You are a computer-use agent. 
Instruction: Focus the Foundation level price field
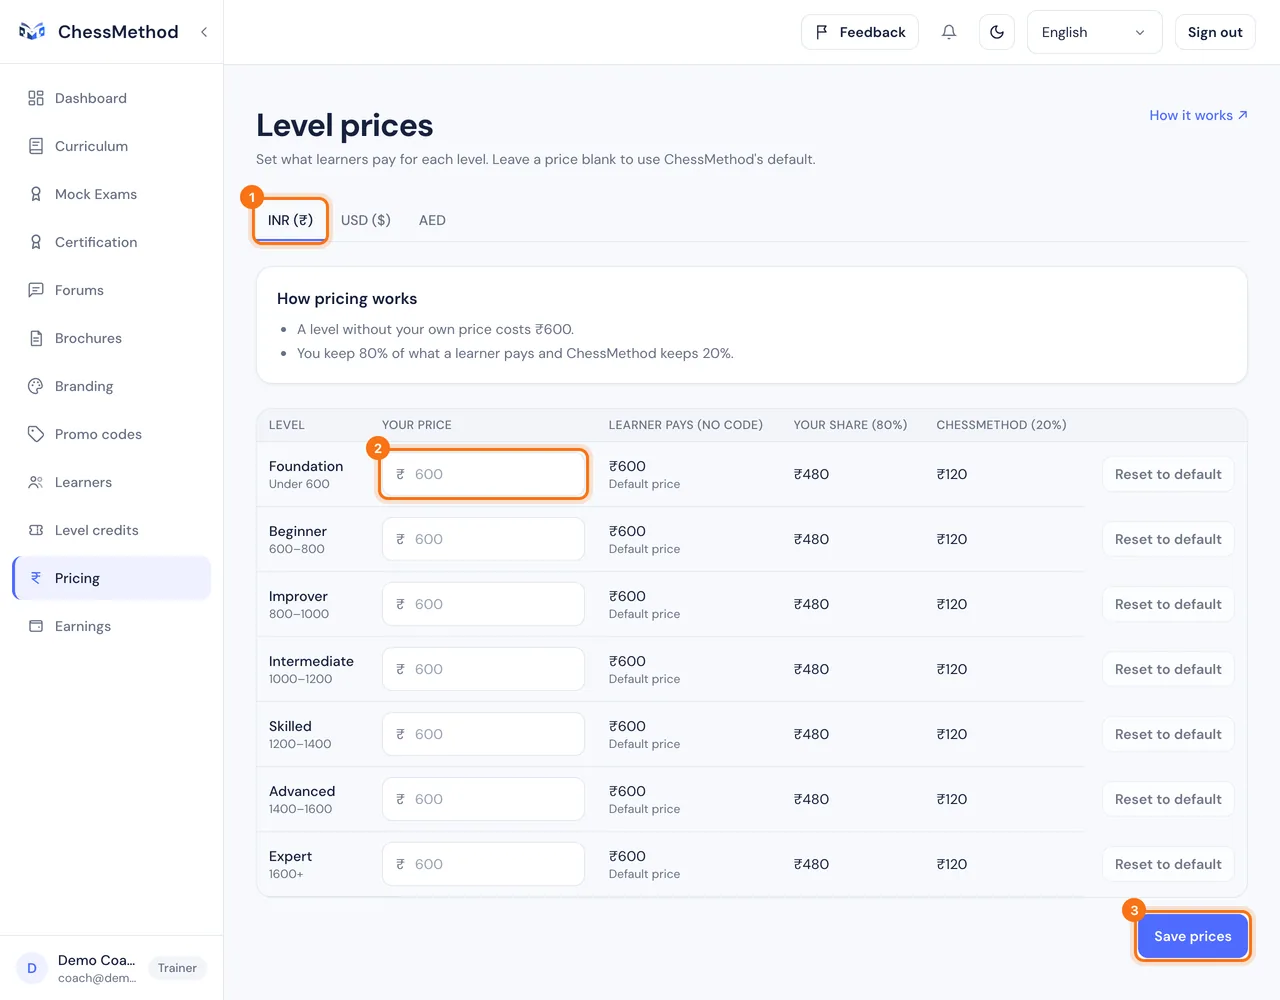pos(483,474)
